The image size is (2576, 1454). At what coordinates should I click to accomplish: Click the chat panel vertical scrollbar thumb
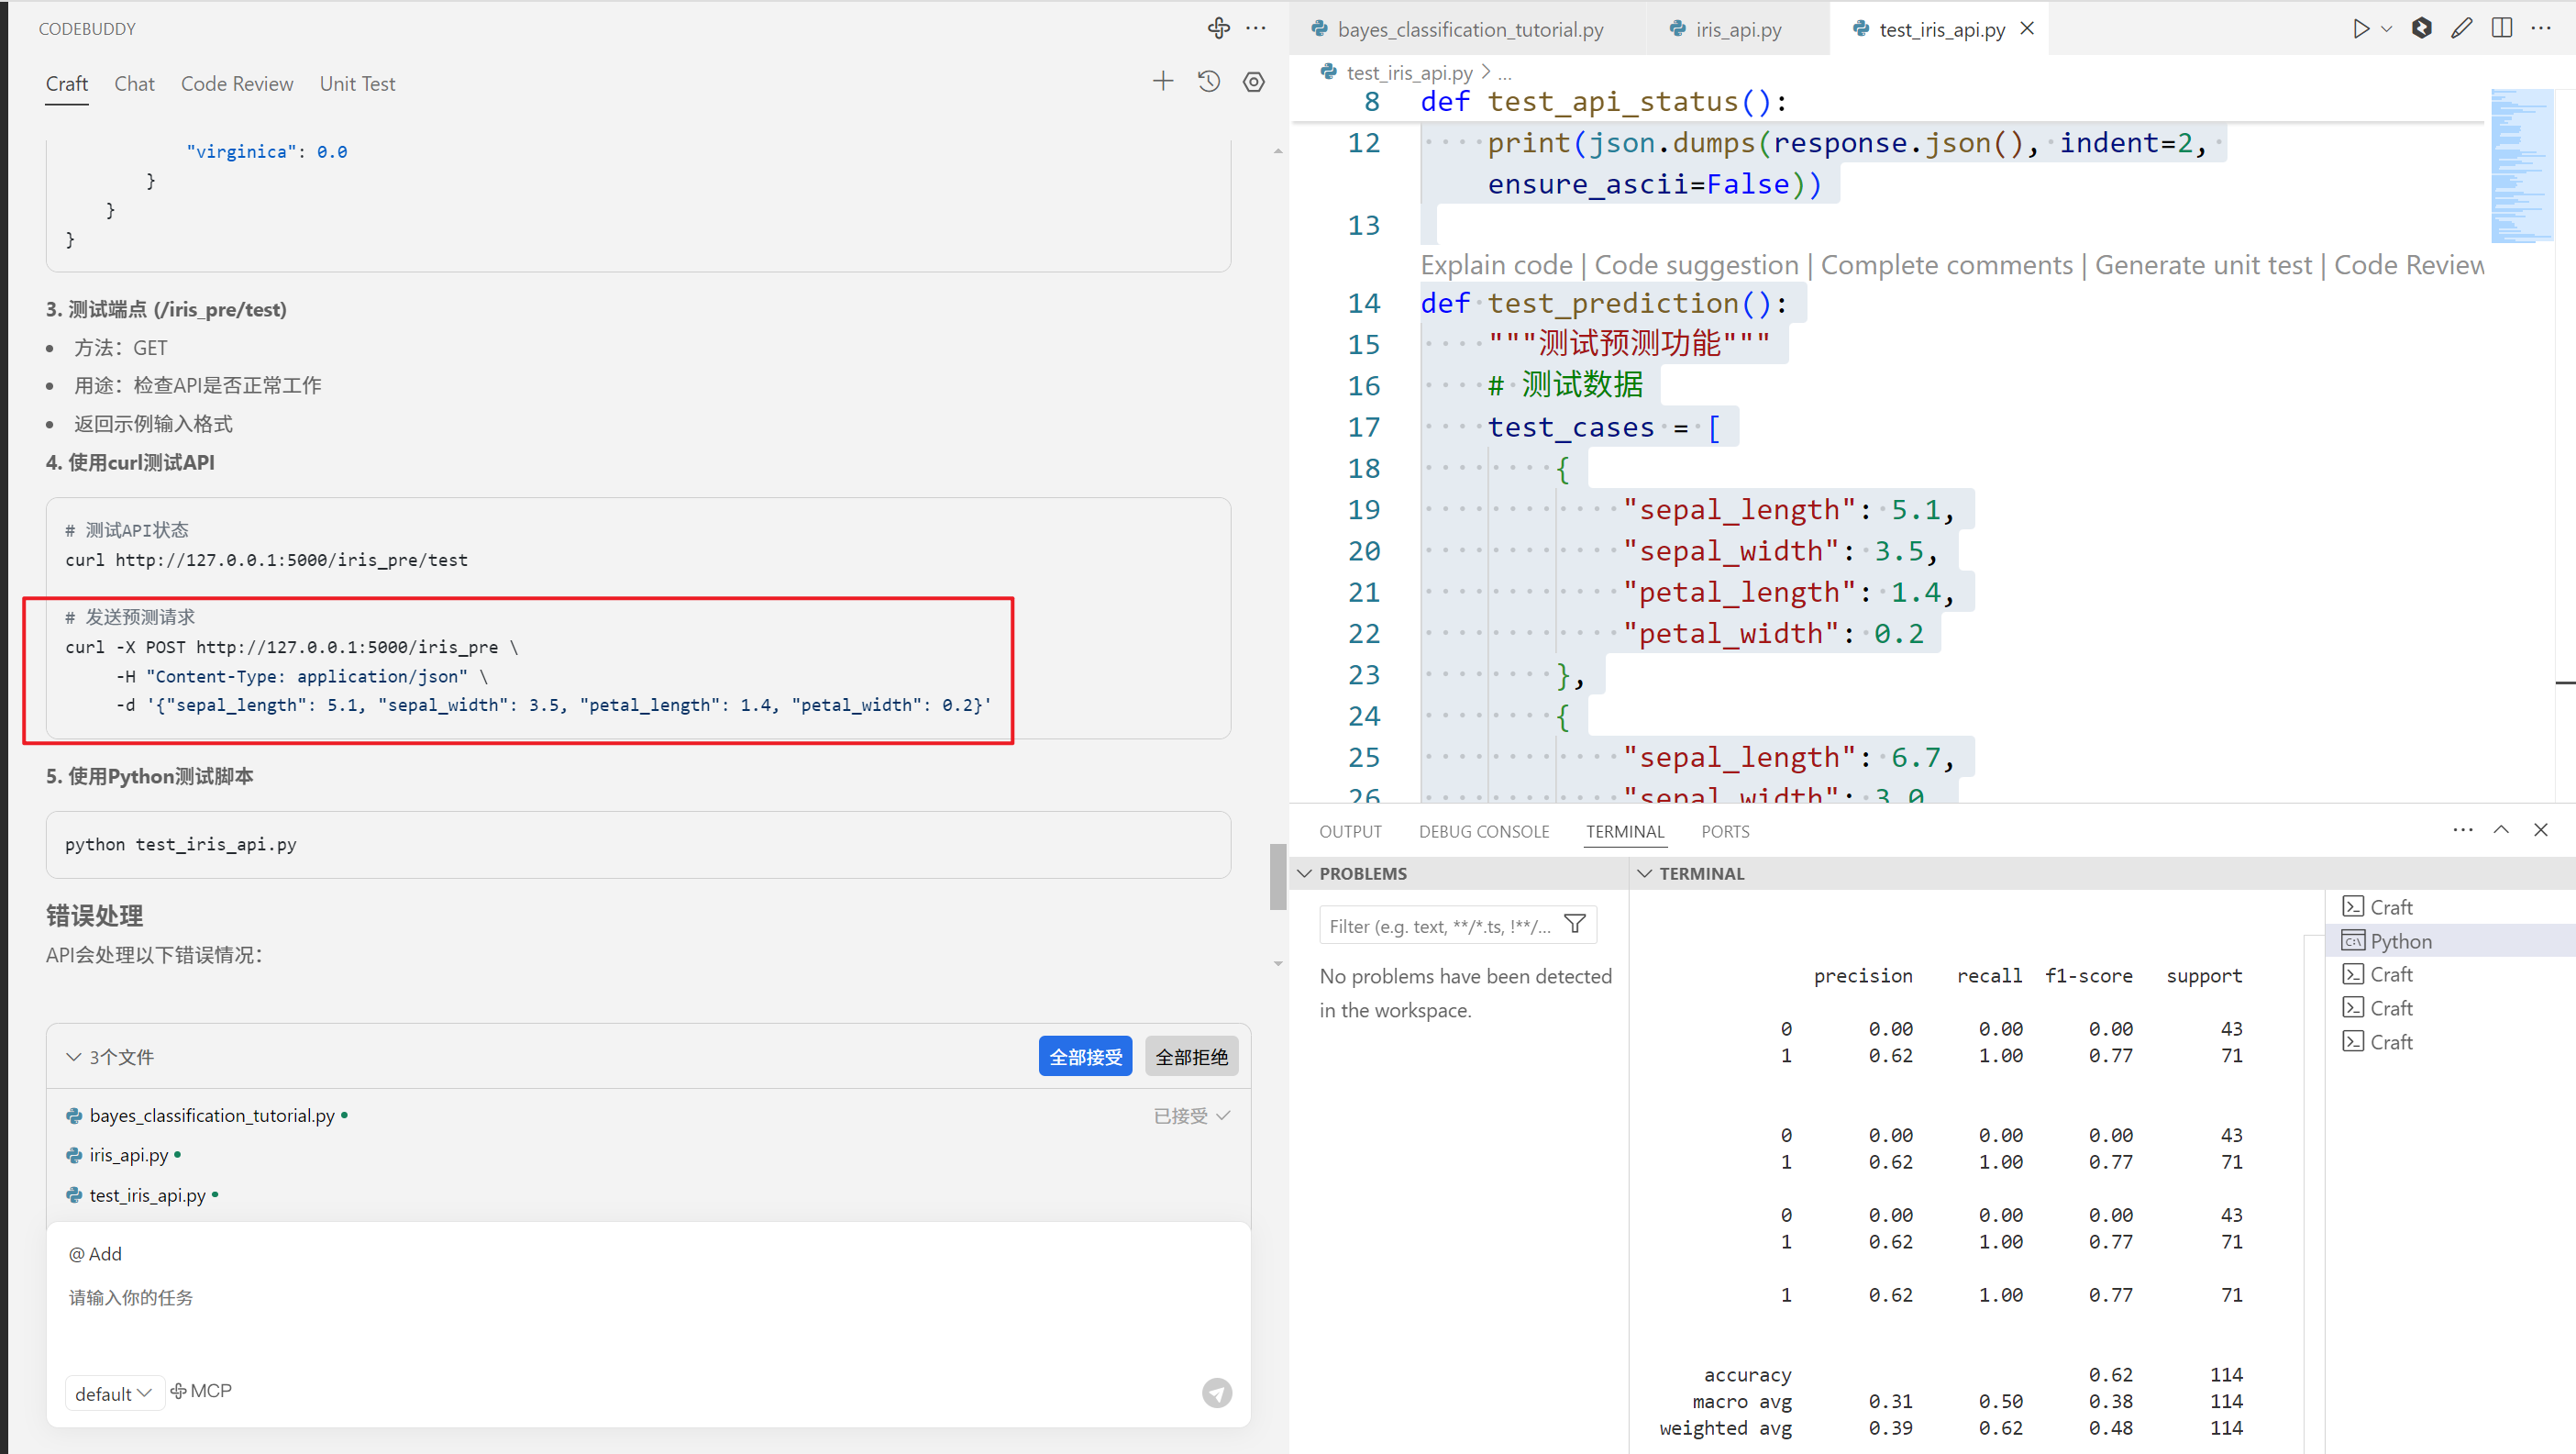1277,877
